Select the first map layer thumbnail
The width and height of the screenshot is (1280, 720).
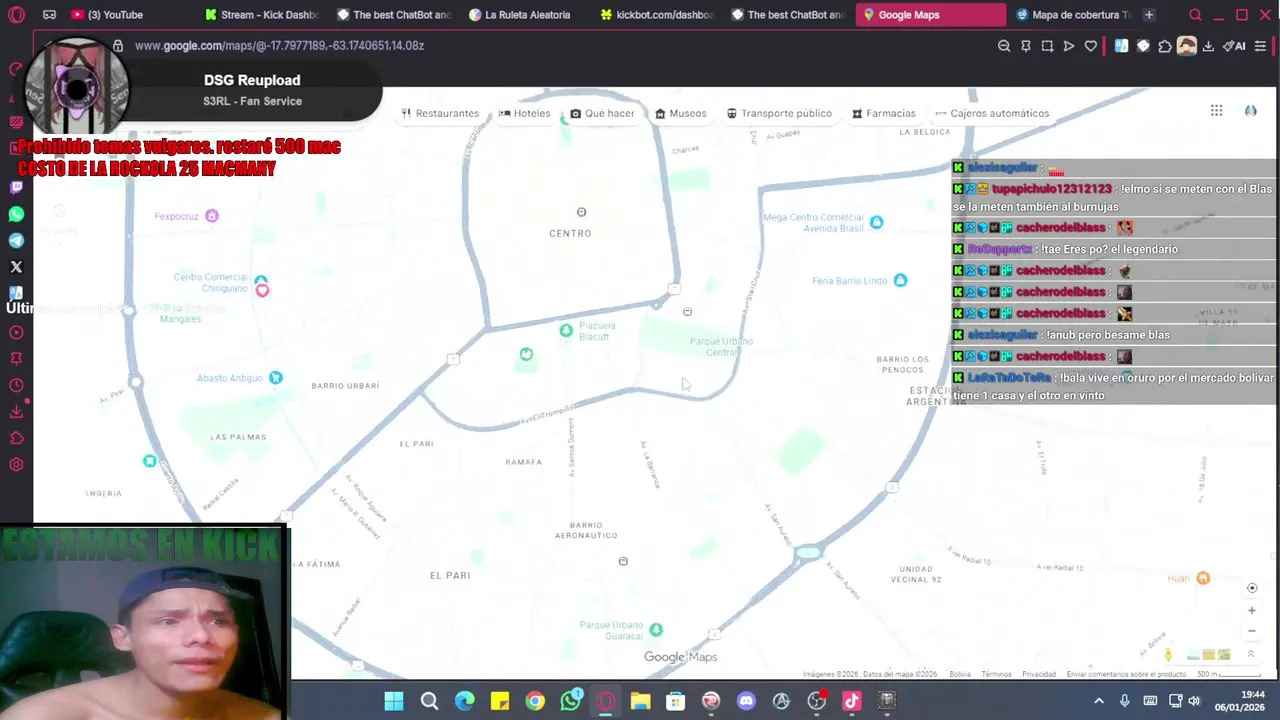pyautogui.click(x=1193, y=655)
